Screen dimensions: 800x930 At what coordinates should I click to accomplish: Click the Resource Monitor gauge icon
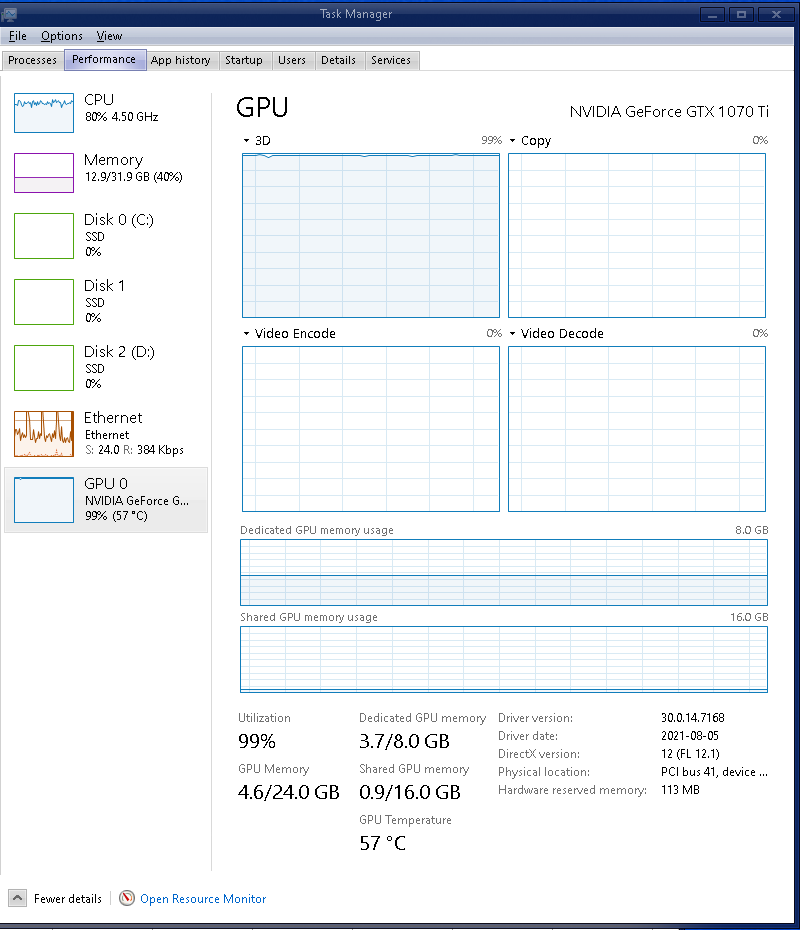[x=127, y=898]
